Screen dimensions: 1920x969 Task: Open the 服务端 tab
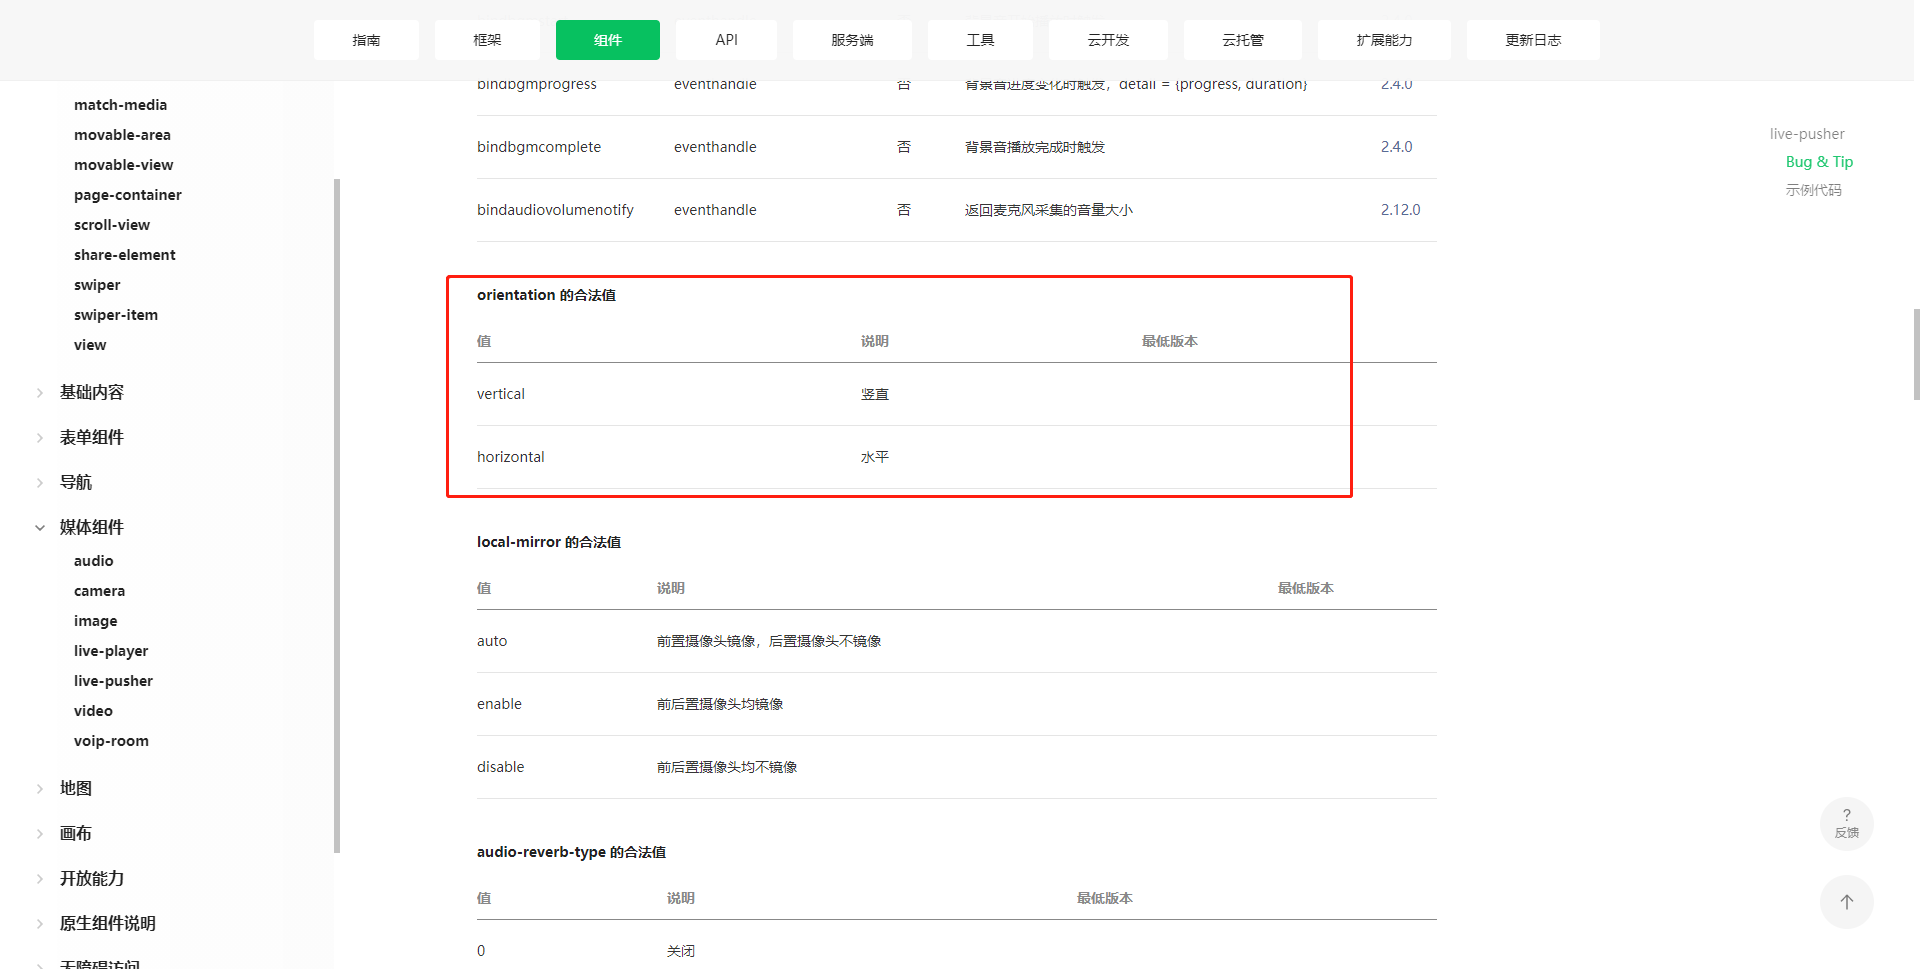[x=852, y=40]
